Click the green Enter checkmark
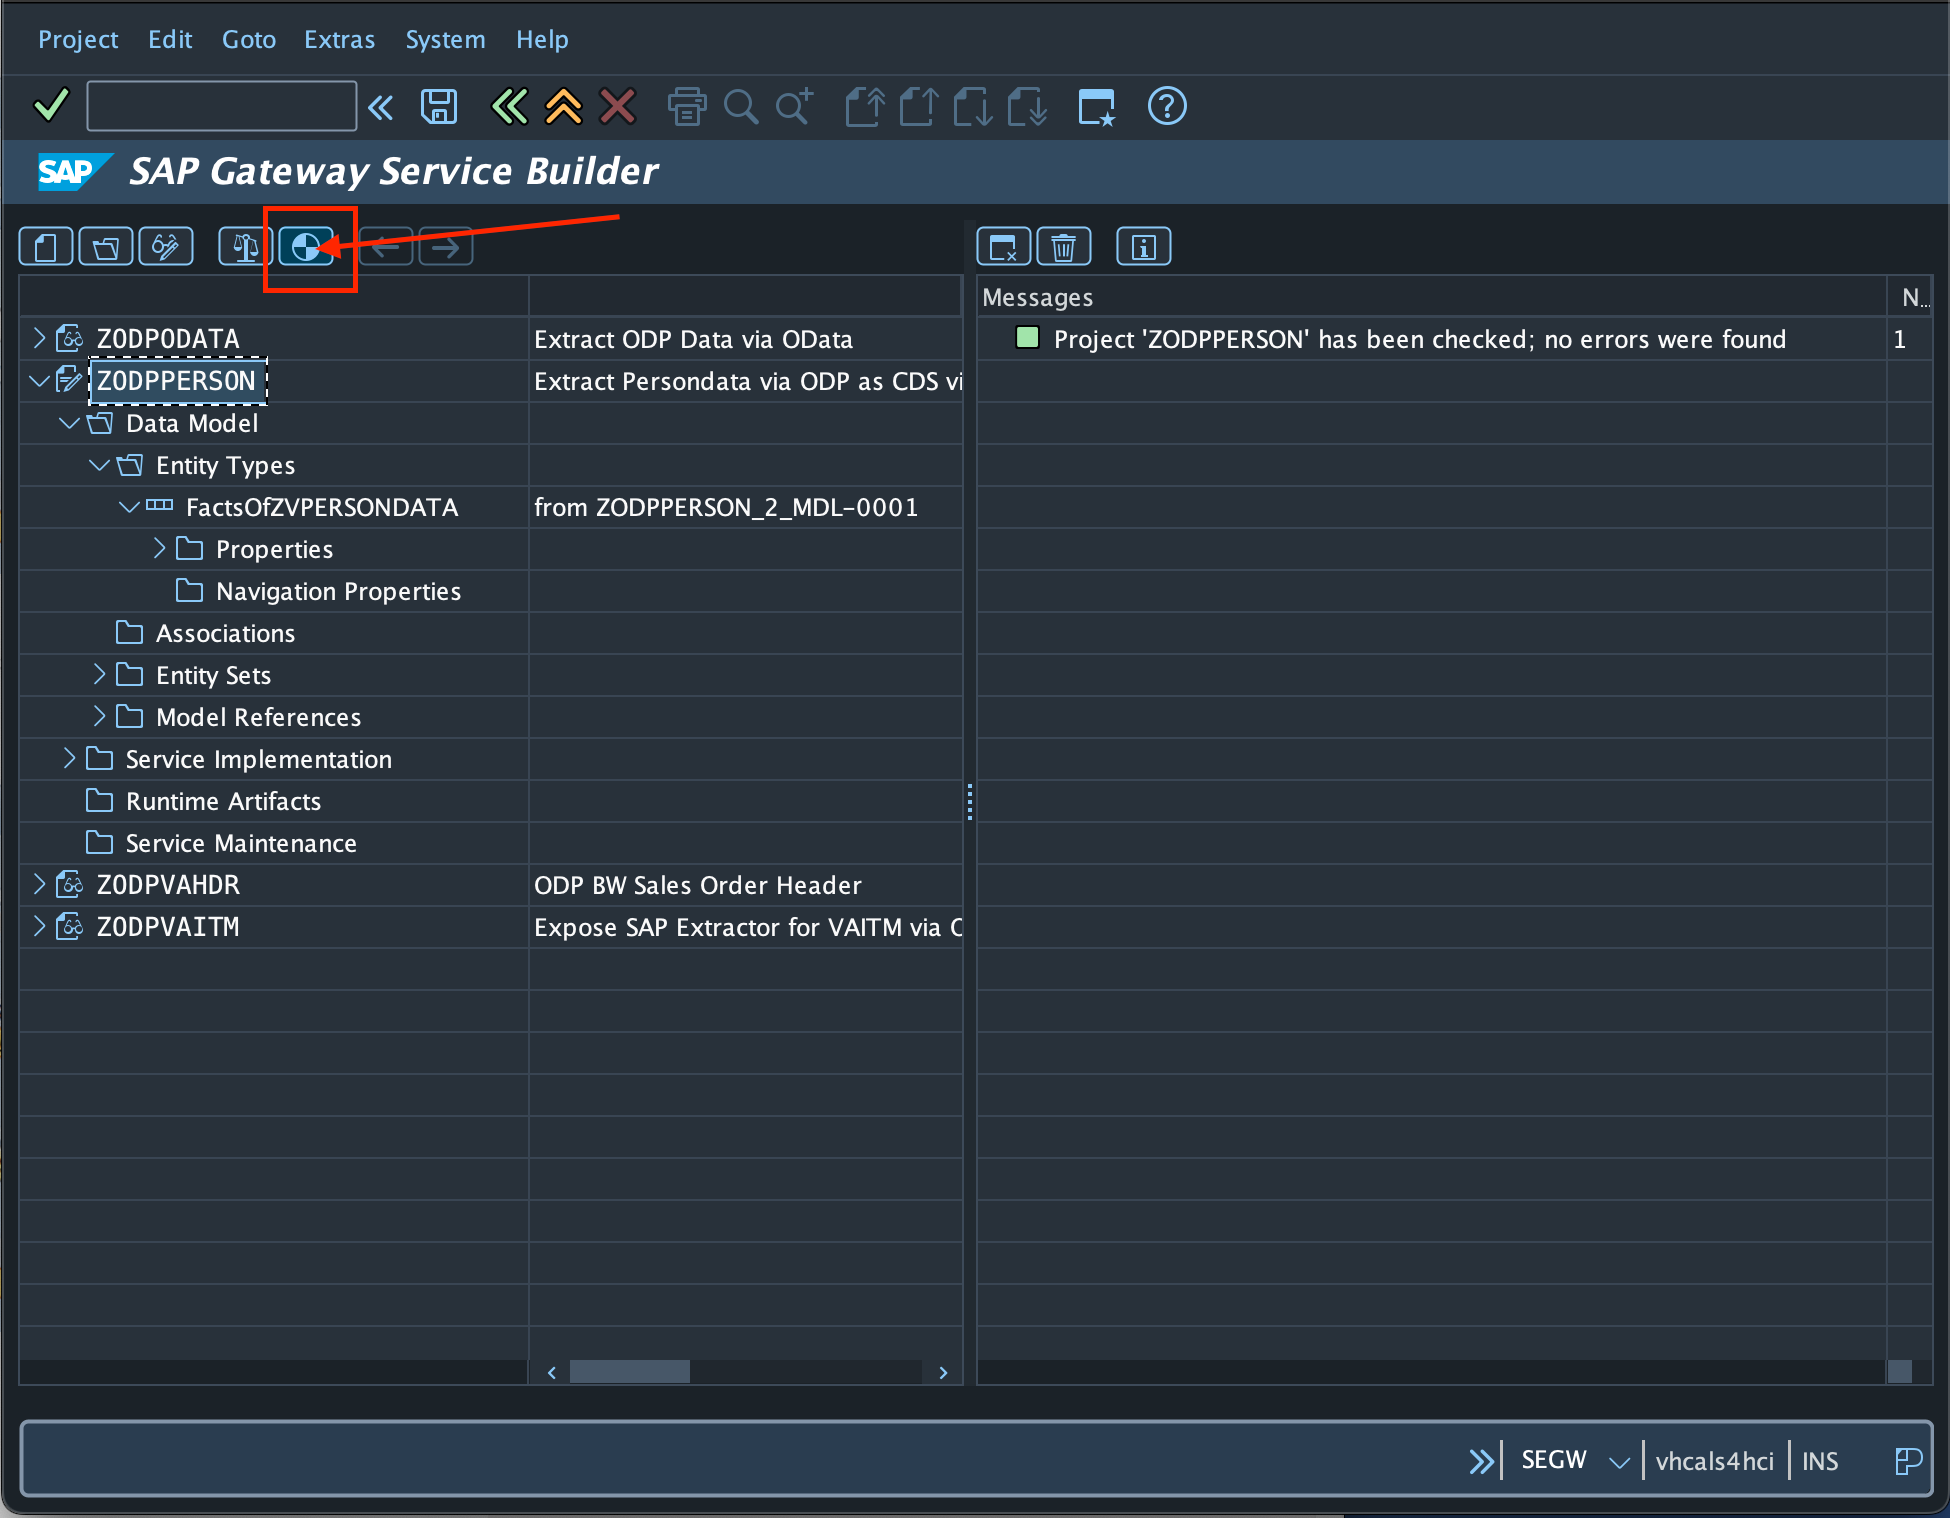The height and width of the screenshot is (1518, 1950). (x=51, y=106)
